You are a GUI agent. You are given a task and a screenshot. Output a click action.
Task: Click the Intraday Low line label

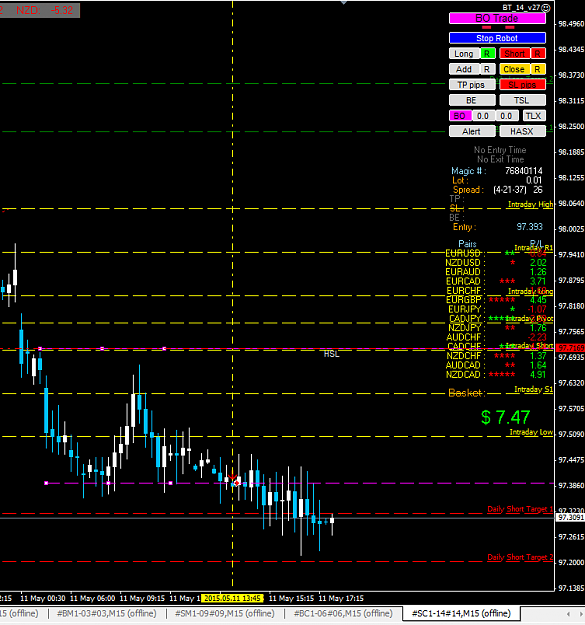(531, 432)
